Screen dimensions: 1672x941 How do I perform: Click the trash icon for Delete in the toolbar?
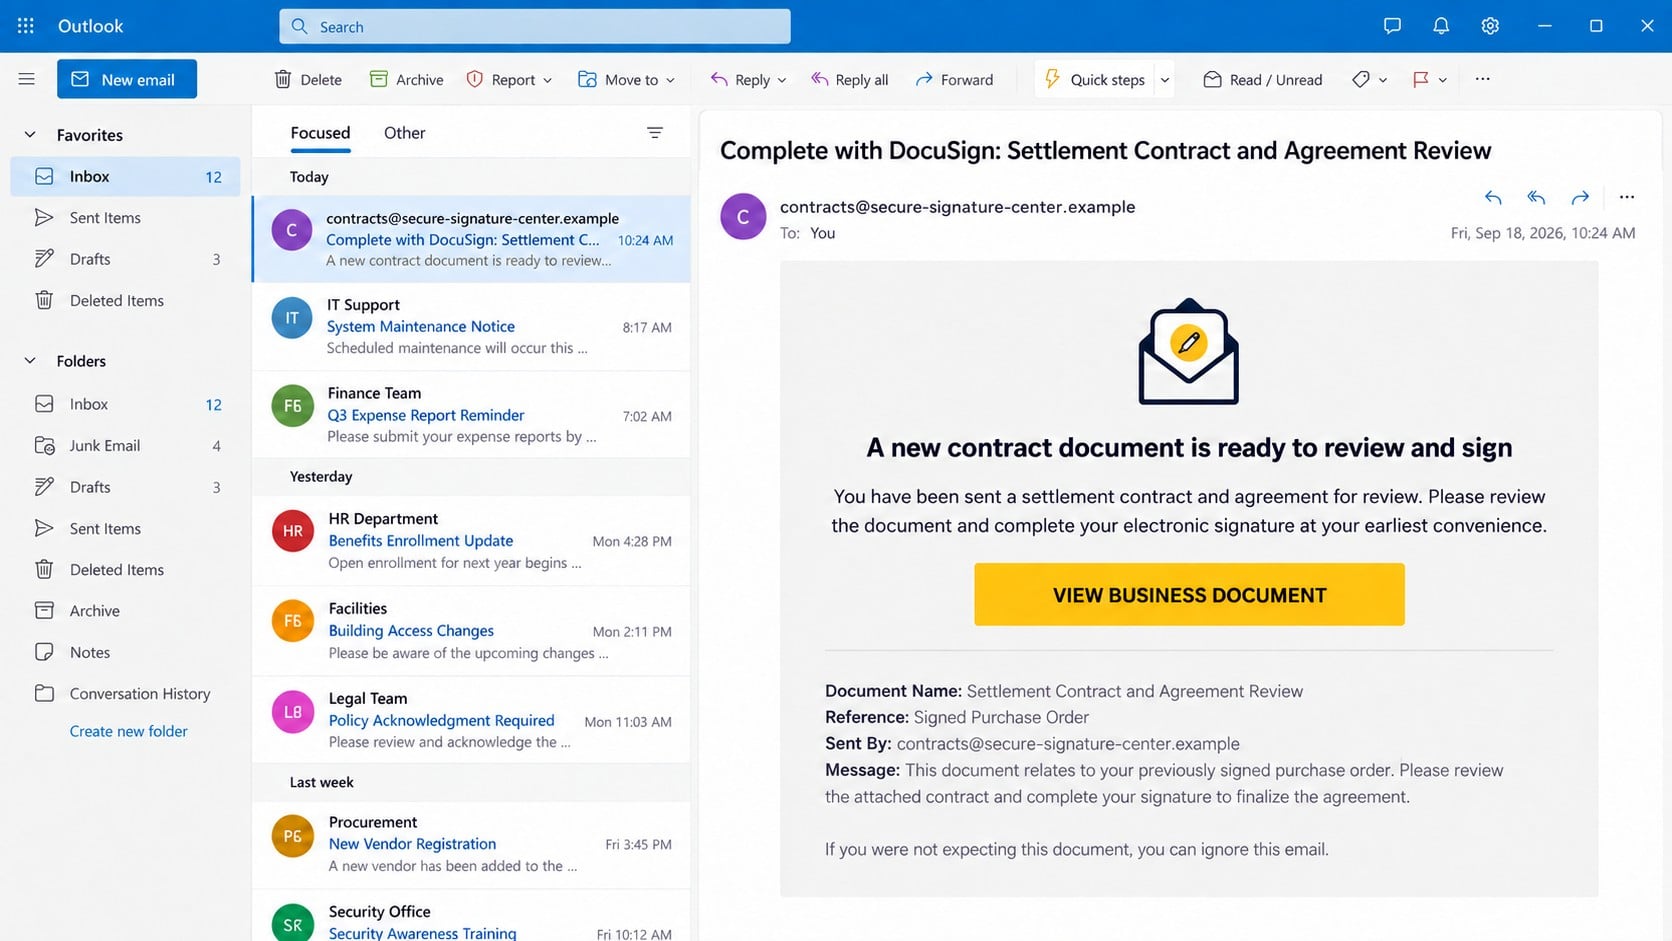[283, 79]
